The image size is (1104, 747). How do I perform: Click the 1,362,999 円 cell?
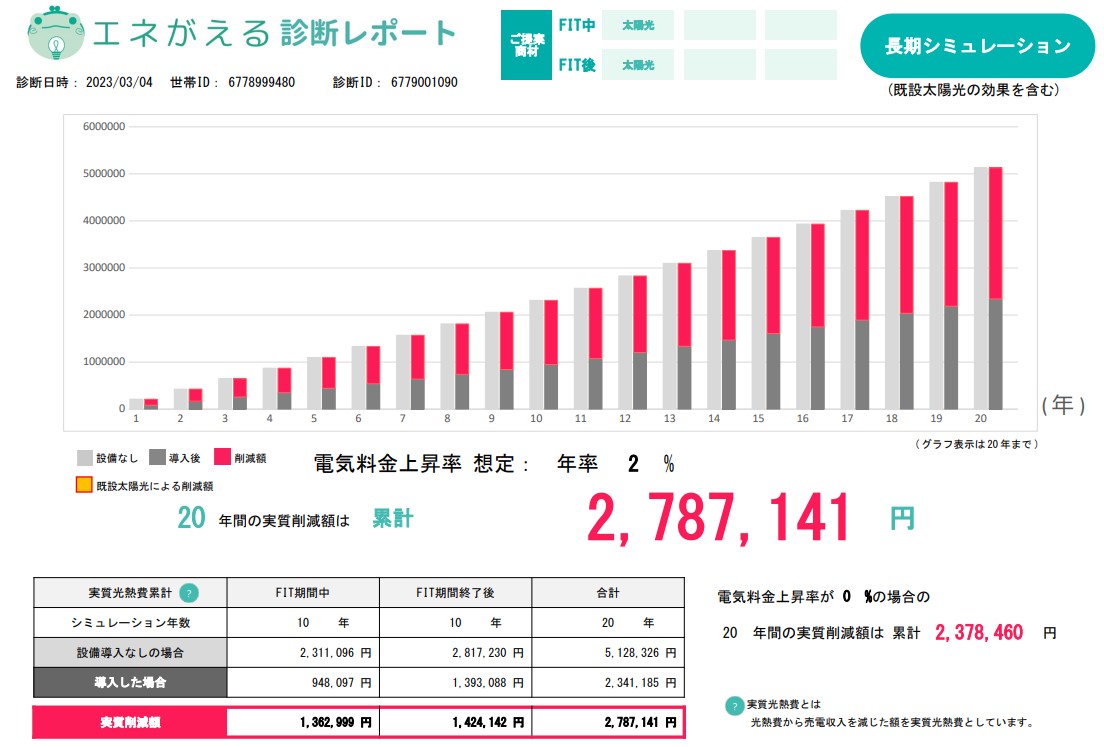[x=303, y=722]
